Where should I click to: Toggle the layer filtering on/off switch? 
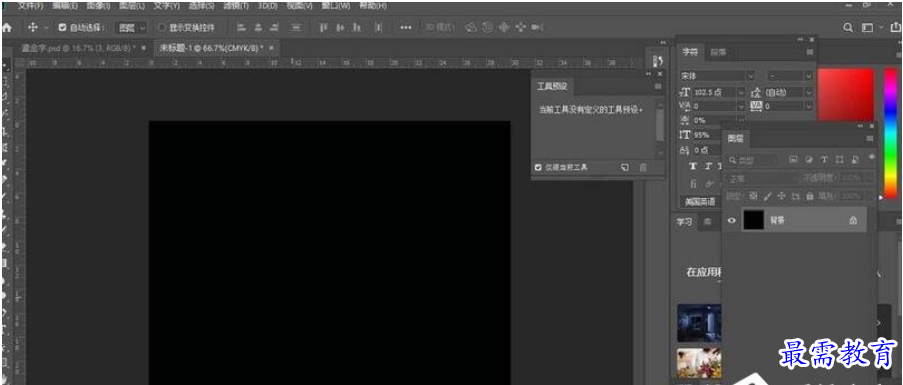click(x=871, y=157)
